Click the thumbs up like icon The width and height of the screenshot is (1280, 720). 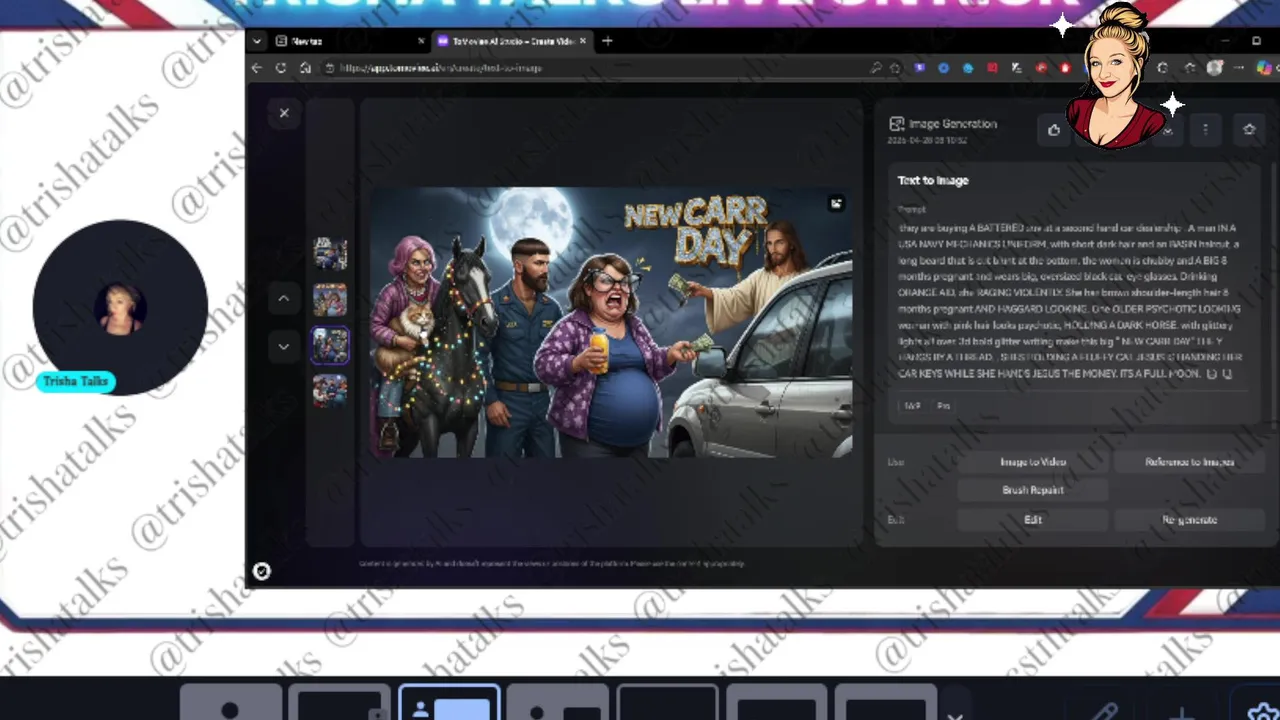[1054, 130]
